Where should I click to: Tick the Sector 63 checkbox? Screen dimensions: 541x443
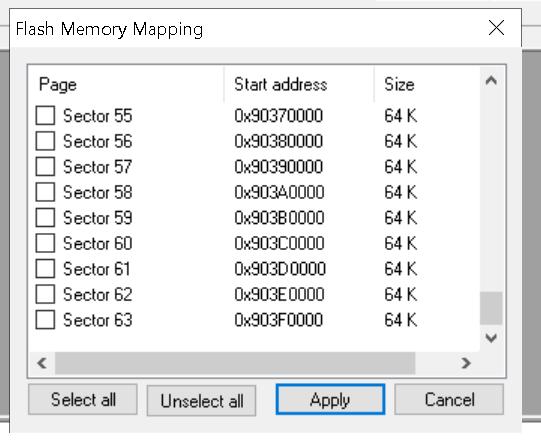click(x=45, y=319)
